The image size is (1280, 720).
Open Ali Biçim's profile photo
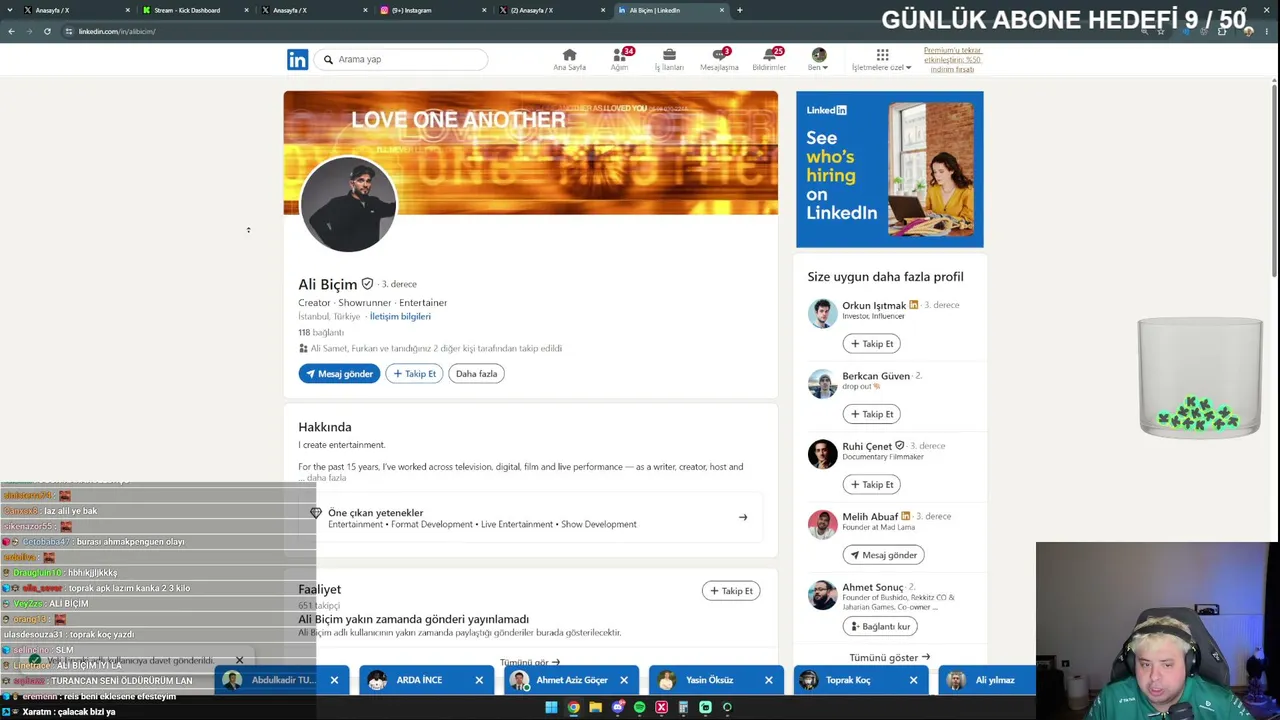(x=348, y=204)
